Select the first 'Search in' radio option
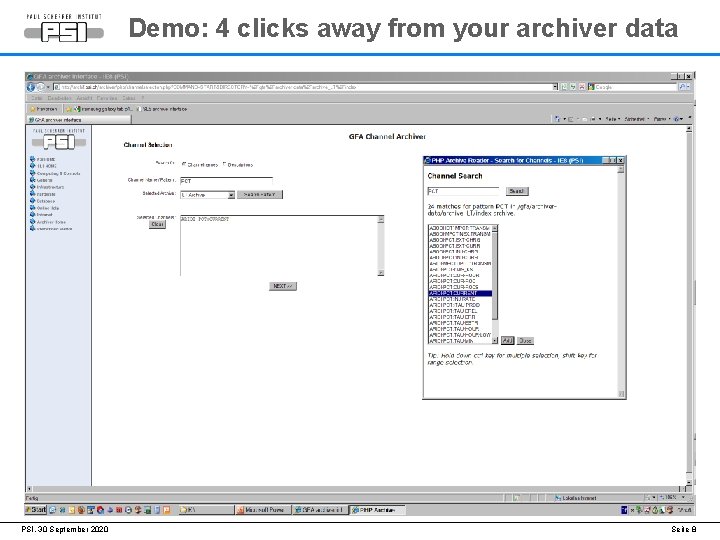Screen dimensions: 720x540 (x=184, y=164)
